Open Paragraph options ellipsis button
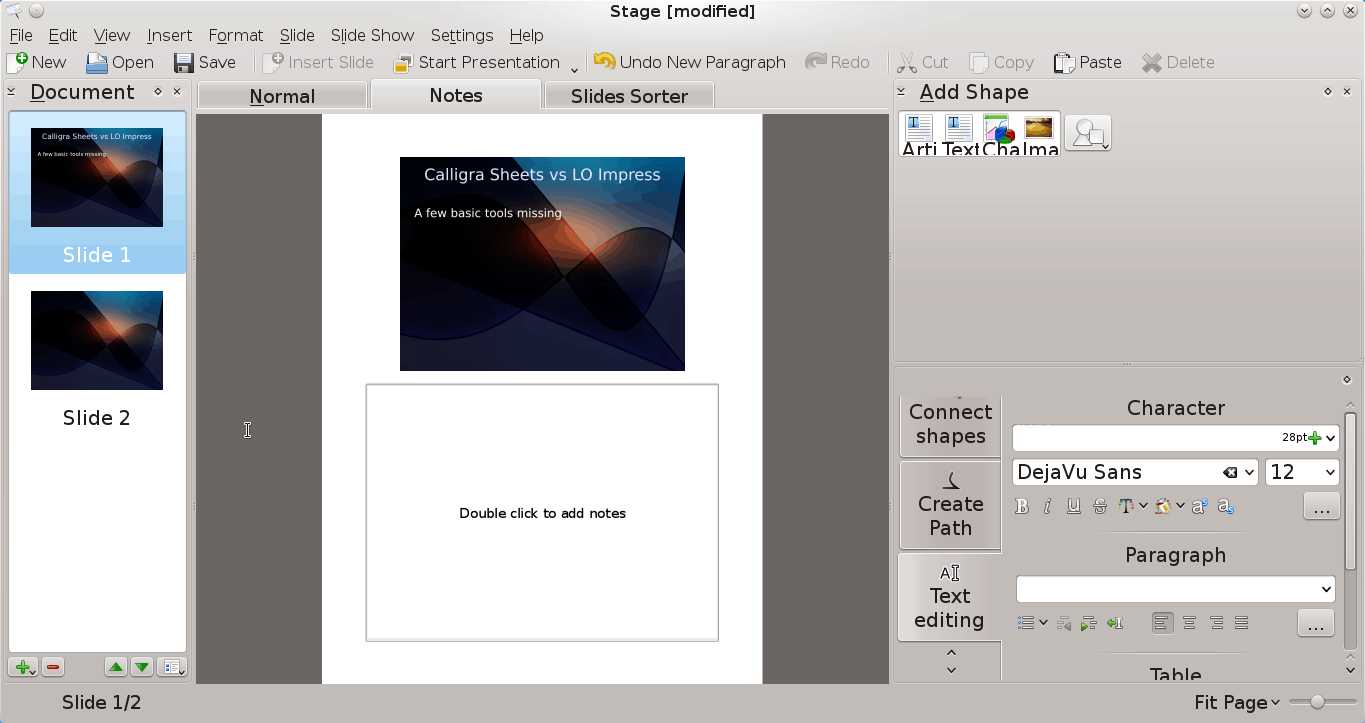 click(1315, 623)
